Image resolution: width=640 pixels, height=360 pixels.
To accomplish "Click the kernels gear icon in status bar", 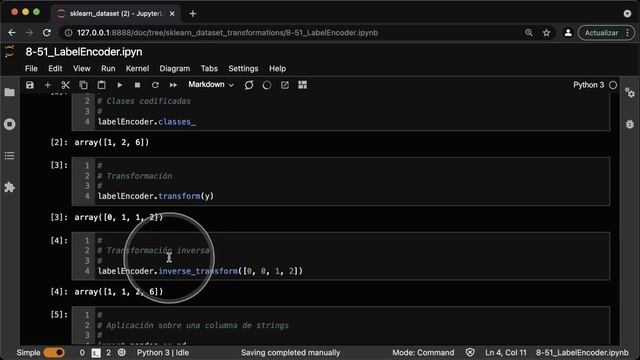I will coord(122,352).
